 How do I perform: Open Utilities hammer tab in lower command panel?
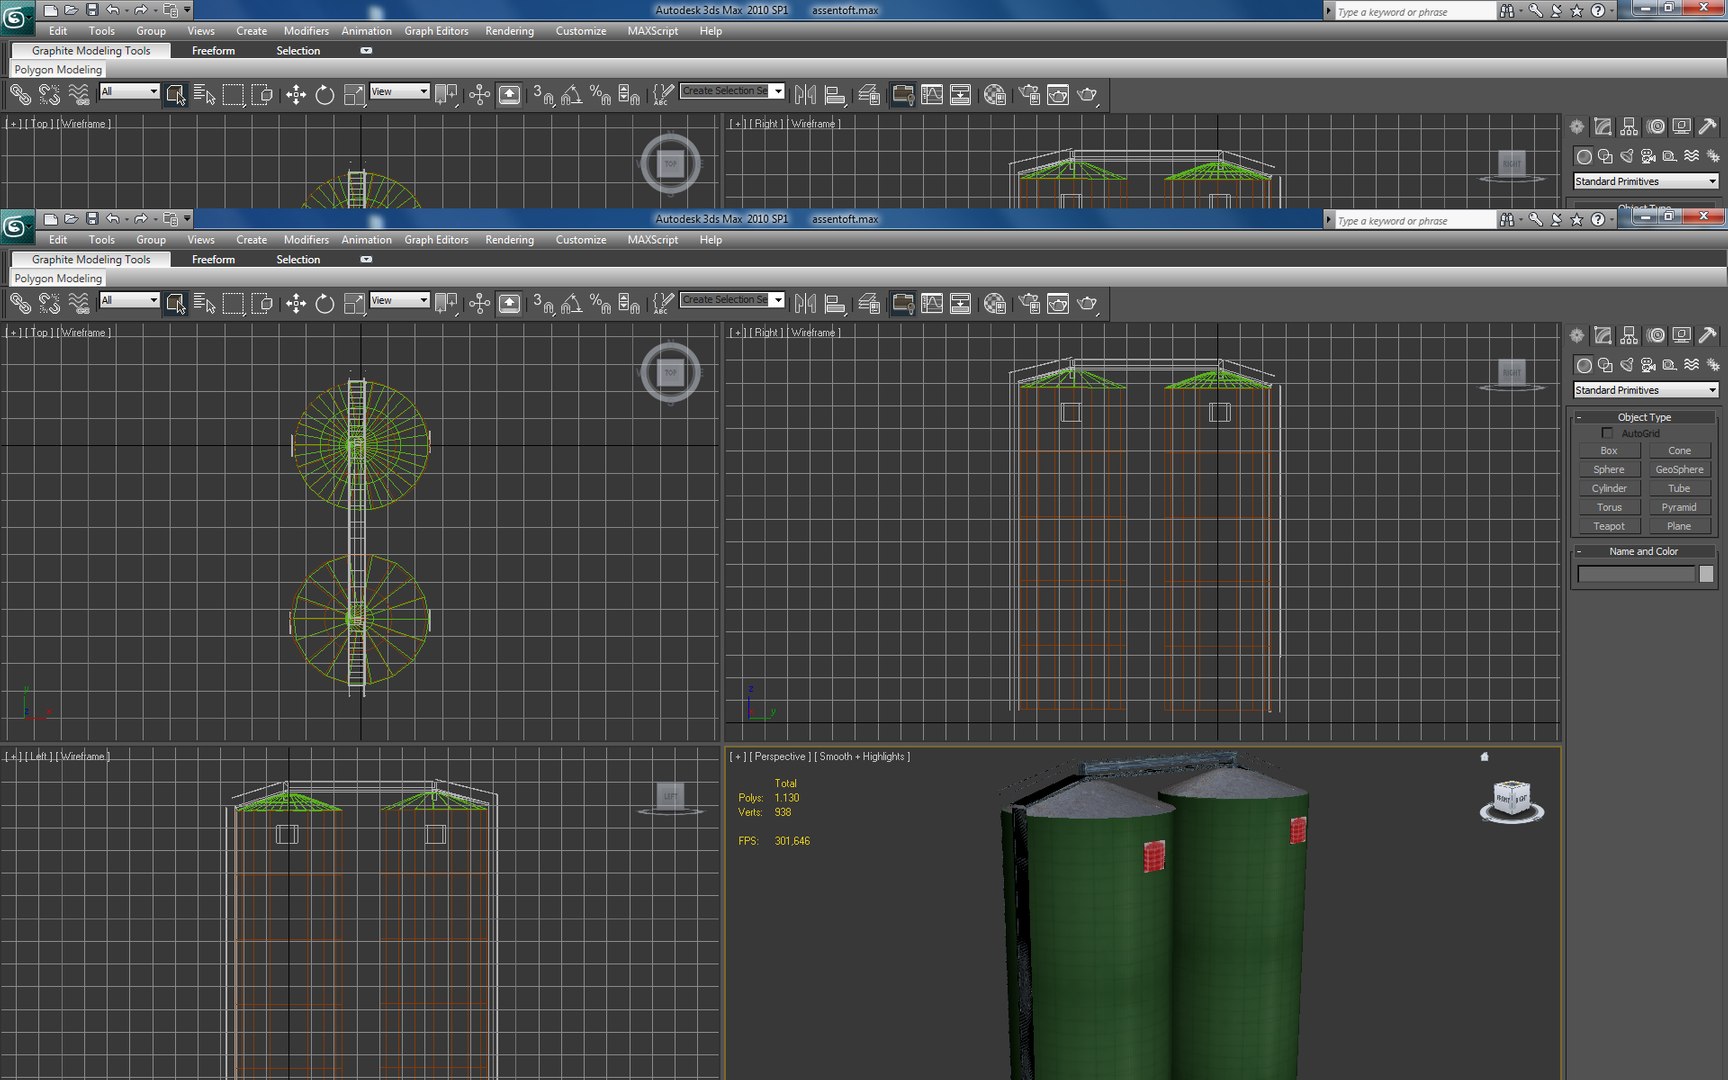tap(1708, 335)
